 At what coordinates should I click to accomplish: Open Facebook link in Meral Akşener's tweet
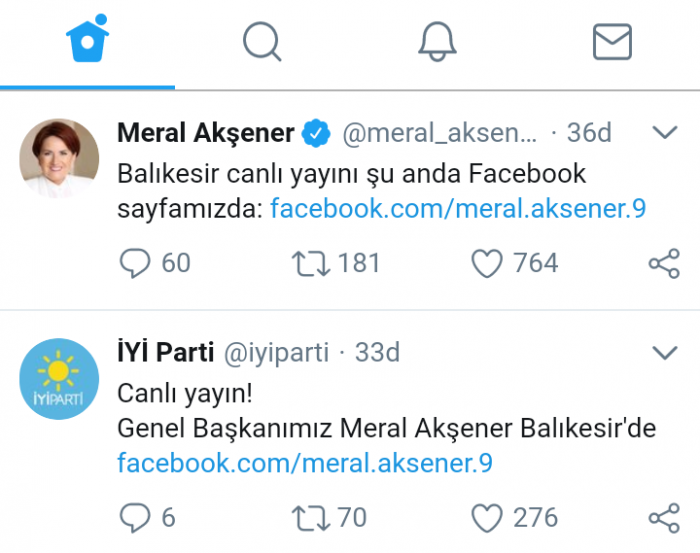point(458,208)
